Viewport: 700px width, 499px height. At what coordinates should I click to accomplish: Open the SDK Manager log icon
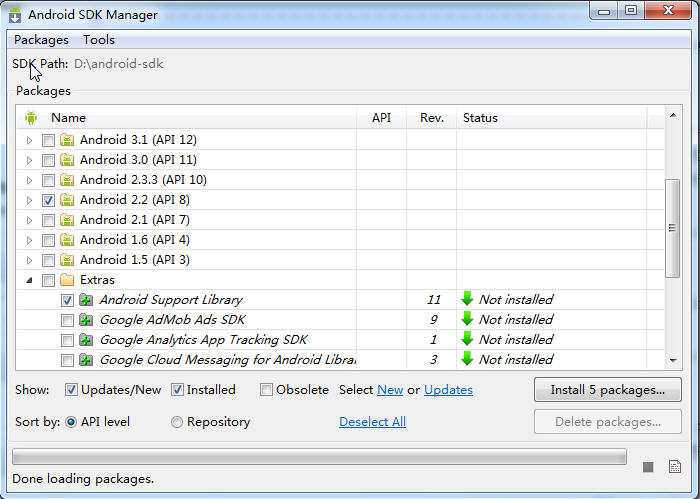(x=675, y=466)
